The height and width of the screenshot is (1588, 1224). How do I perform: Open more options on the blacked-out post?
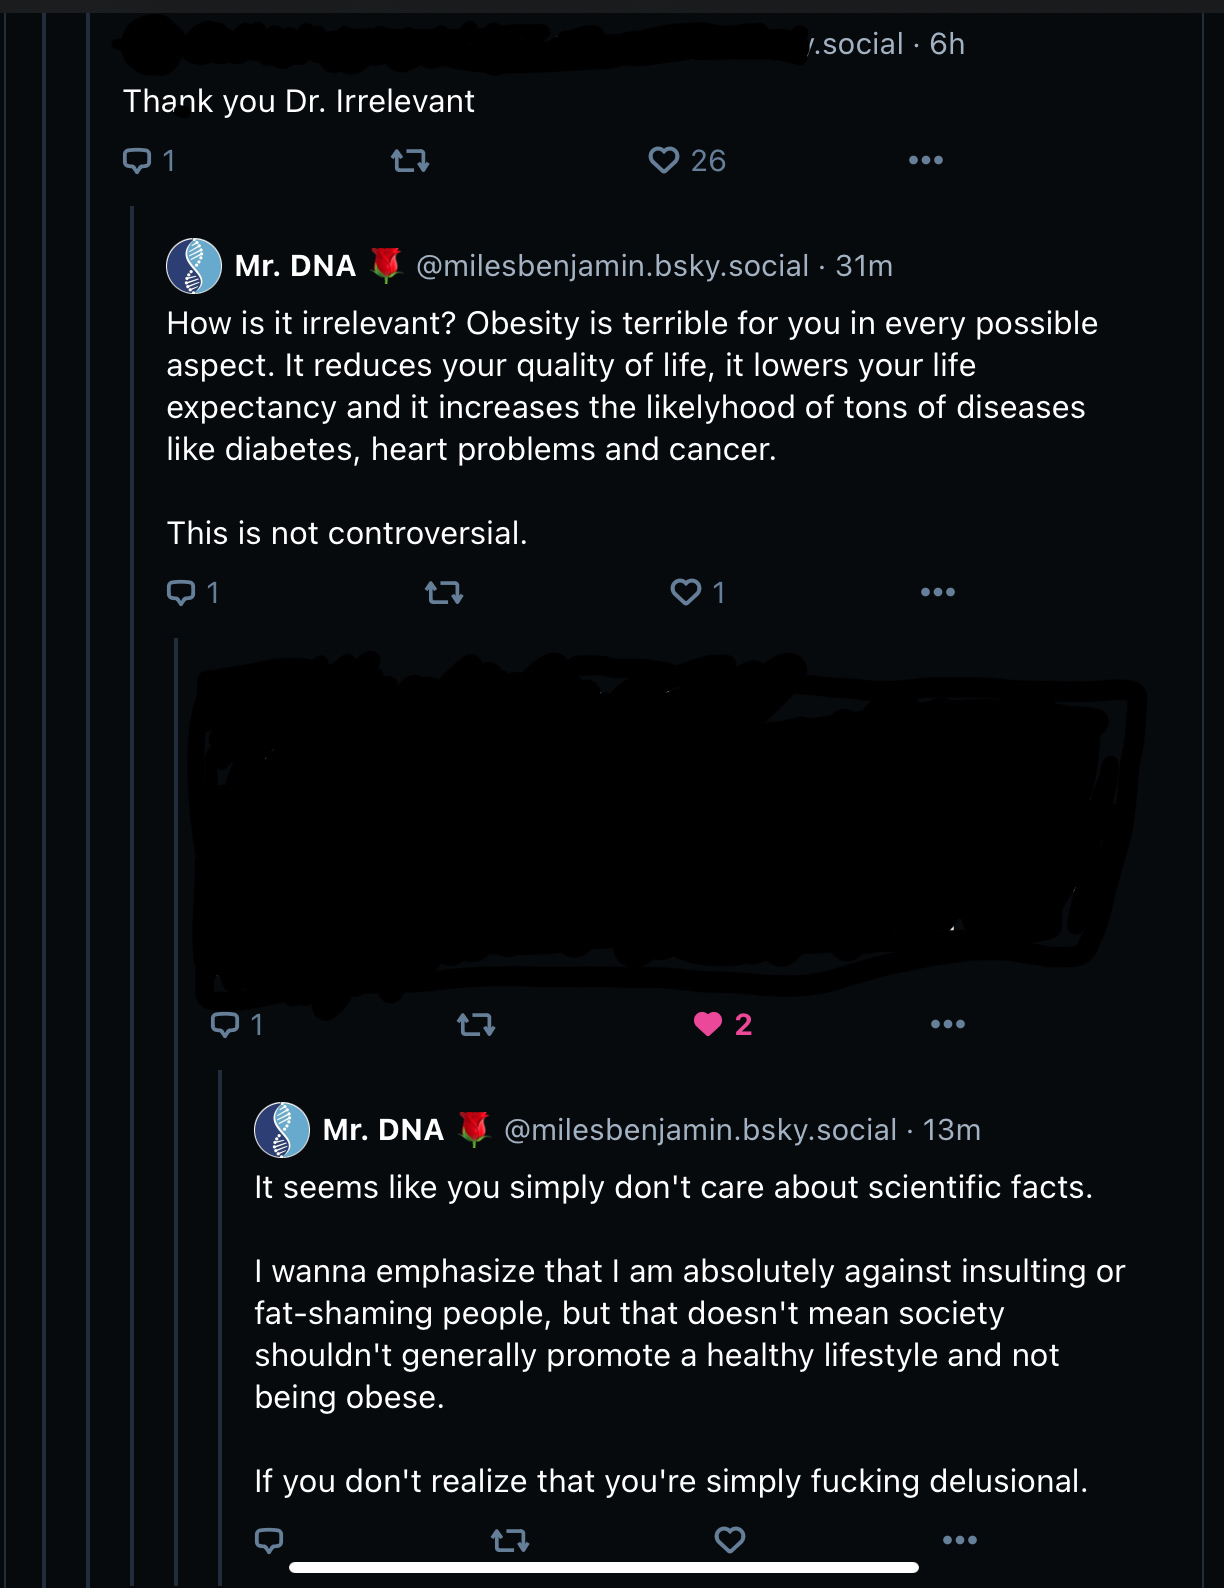pyautogui.click(x=948, y=1024)
